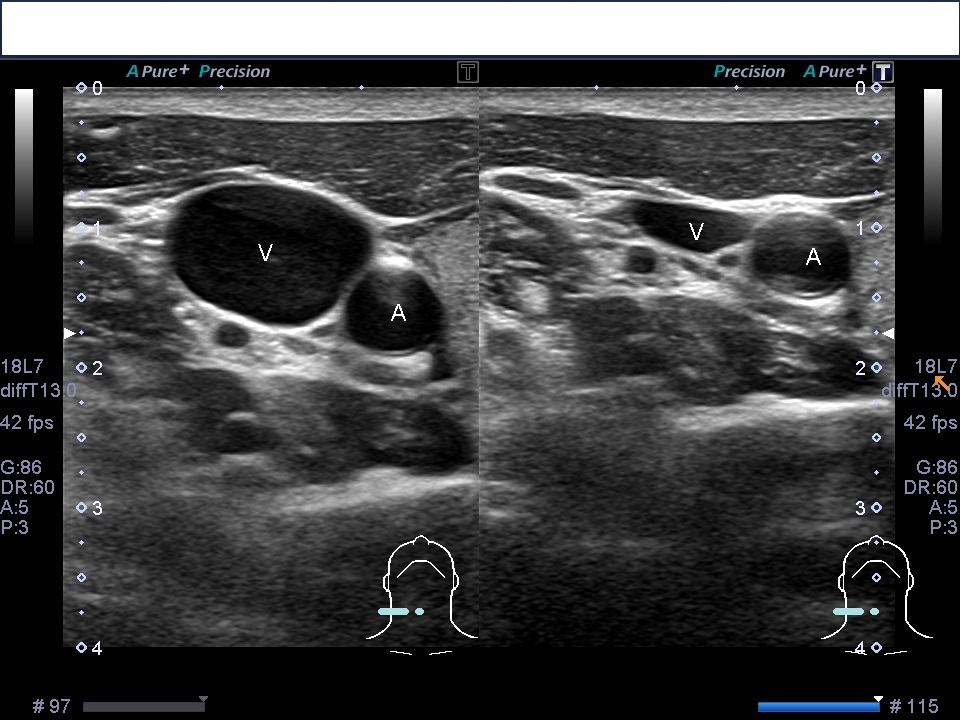The image size is (960, 720).
Task: Select the A annotation in left image
Action: pos(398,313)
